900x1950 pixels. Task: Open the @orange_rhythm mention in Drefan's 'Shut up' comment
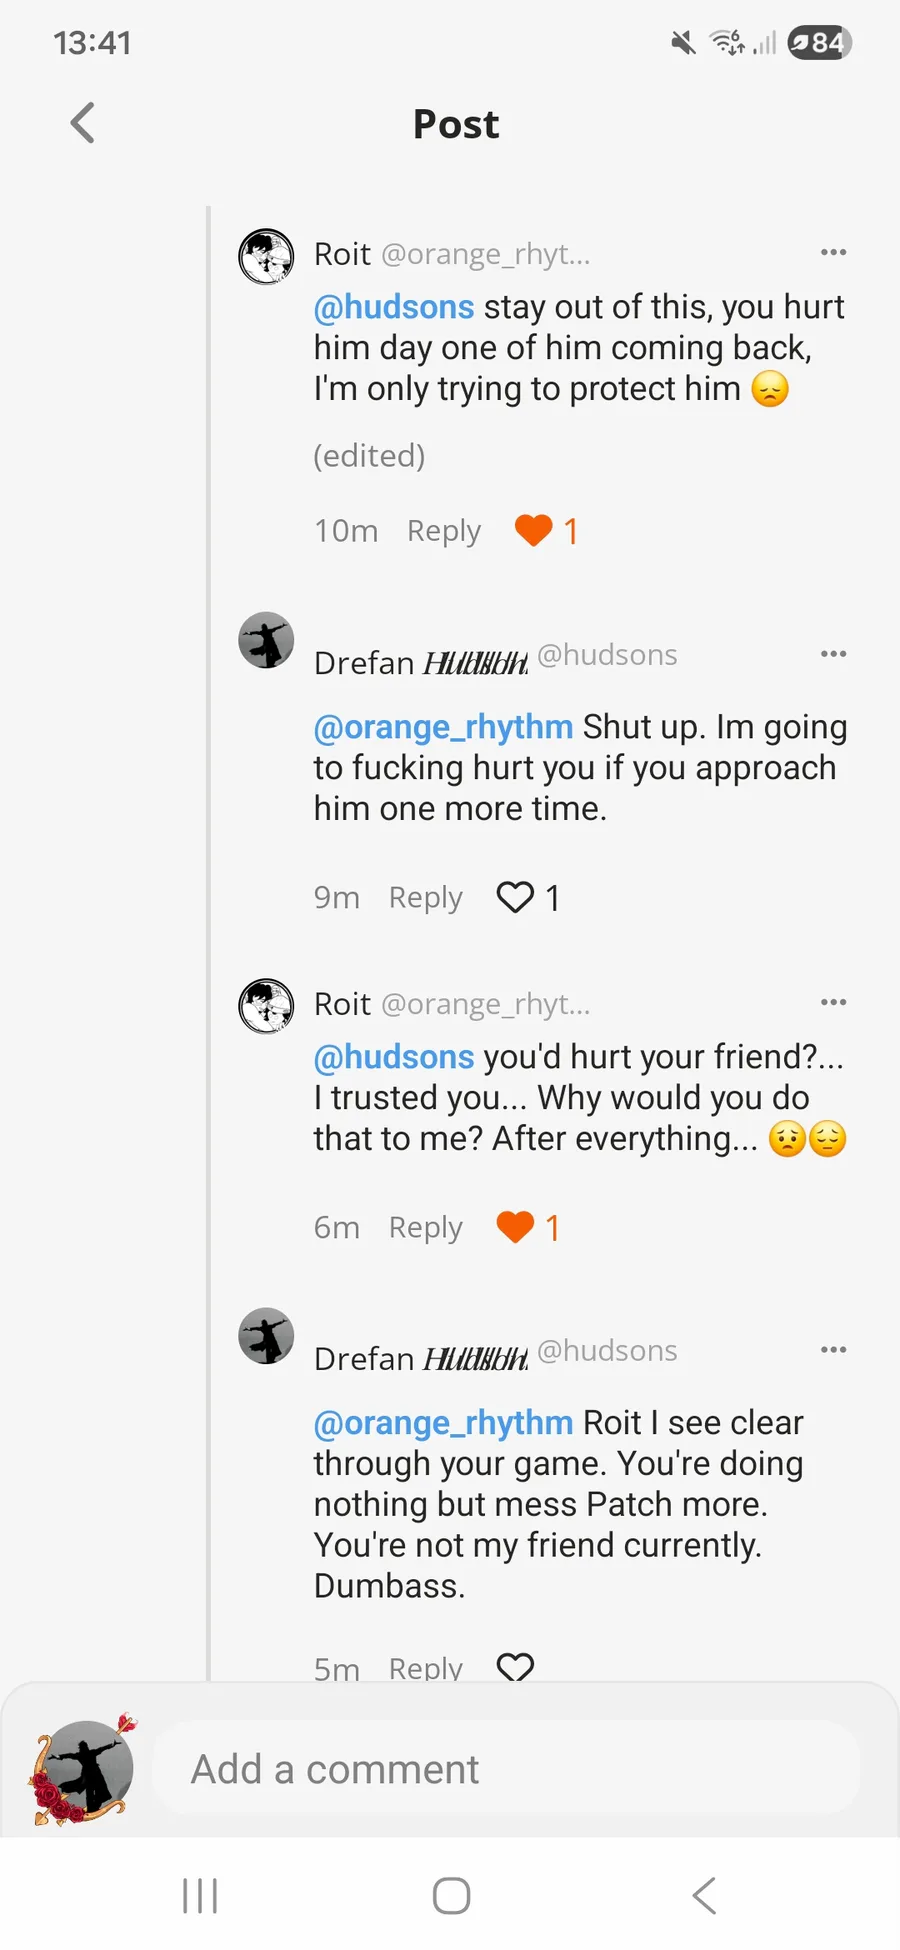coord(443,727)
